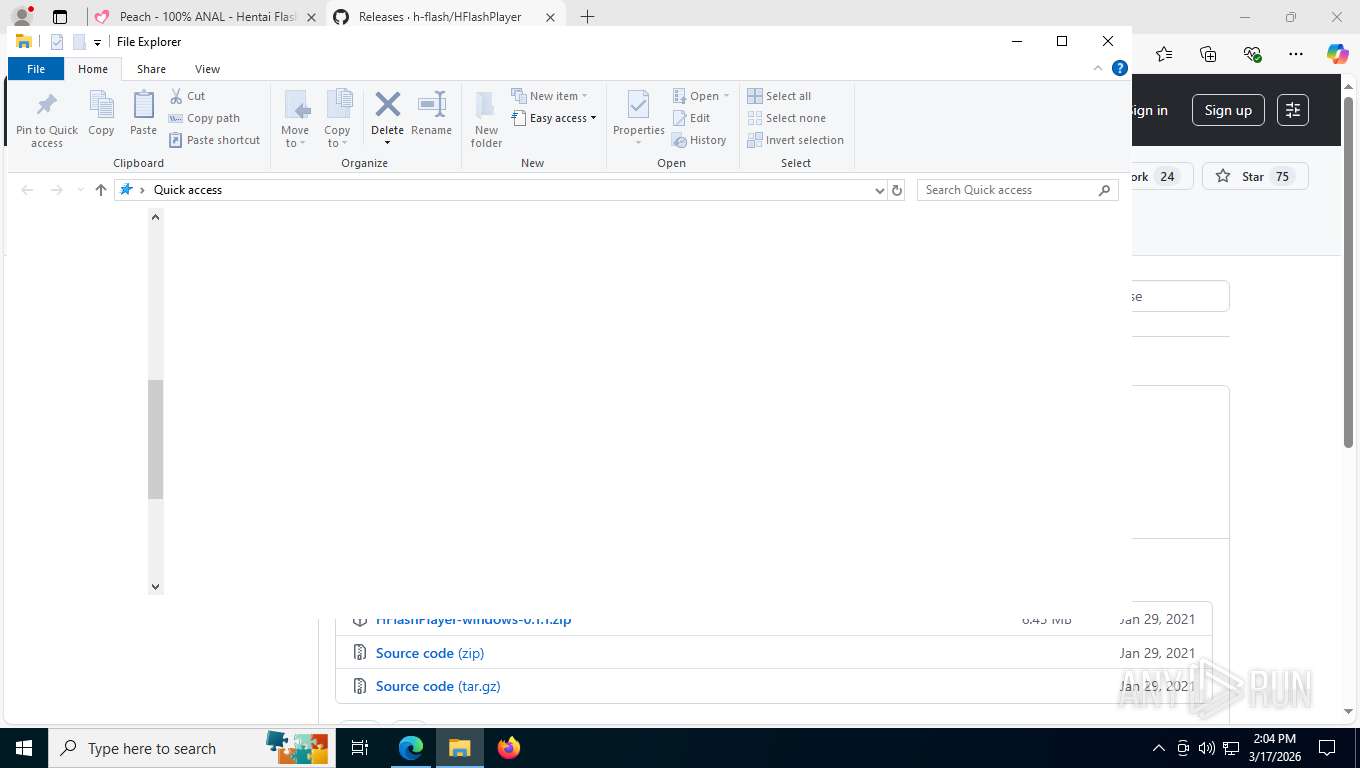Open a new browser tab
Screen dimensions: 1360x768
click(587, 17)
